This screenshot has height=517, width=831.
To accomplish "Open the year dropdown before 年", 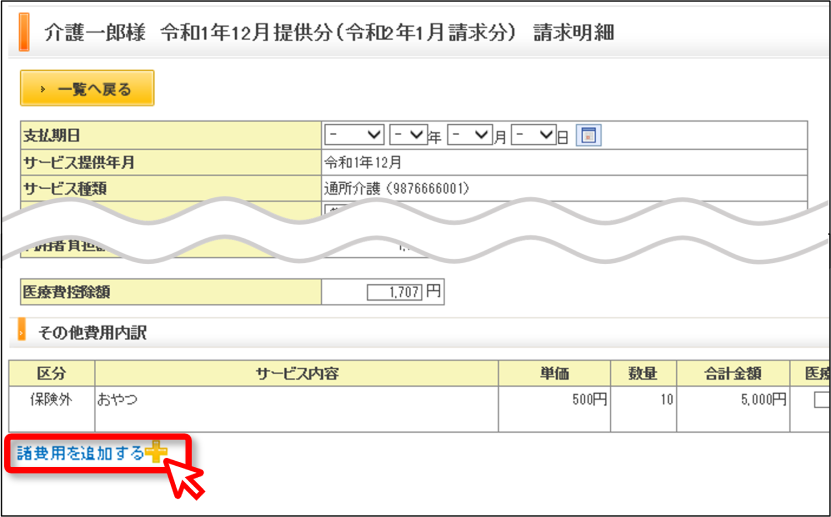I will (408, 135).
